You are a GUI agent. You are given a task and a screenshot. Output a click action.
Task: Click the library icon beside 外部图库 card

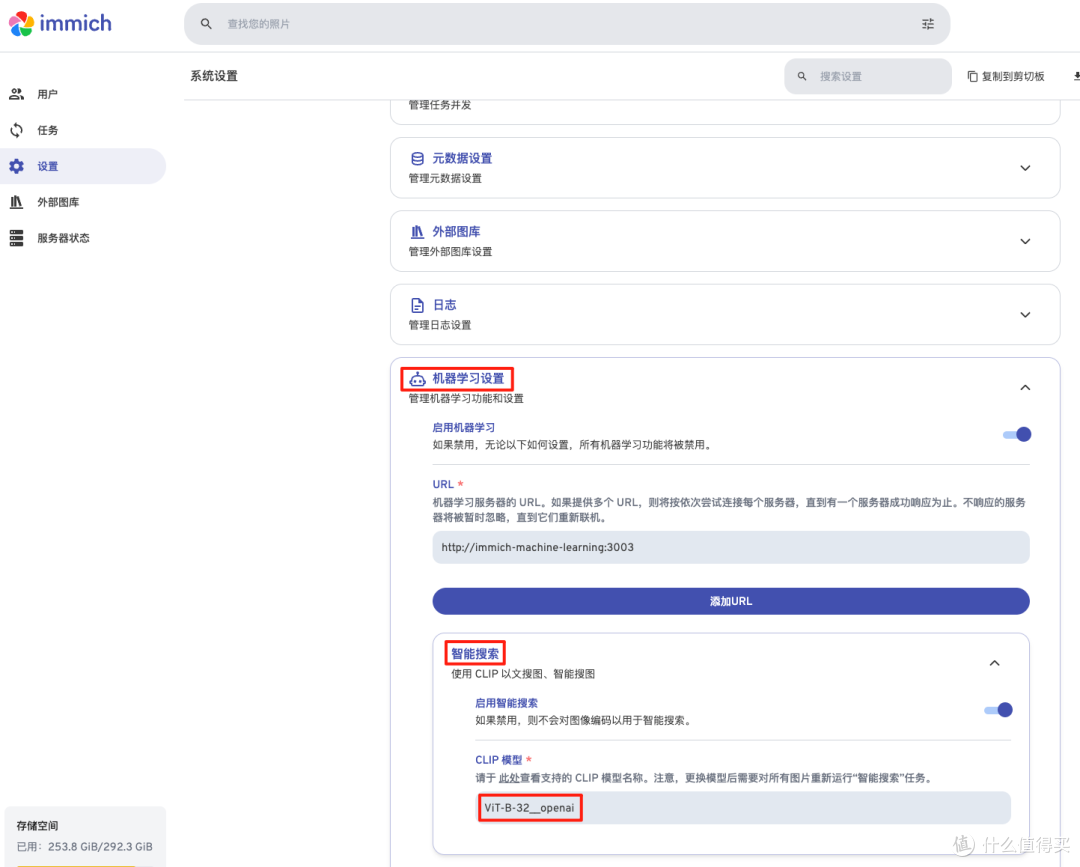tap(417, 232)
